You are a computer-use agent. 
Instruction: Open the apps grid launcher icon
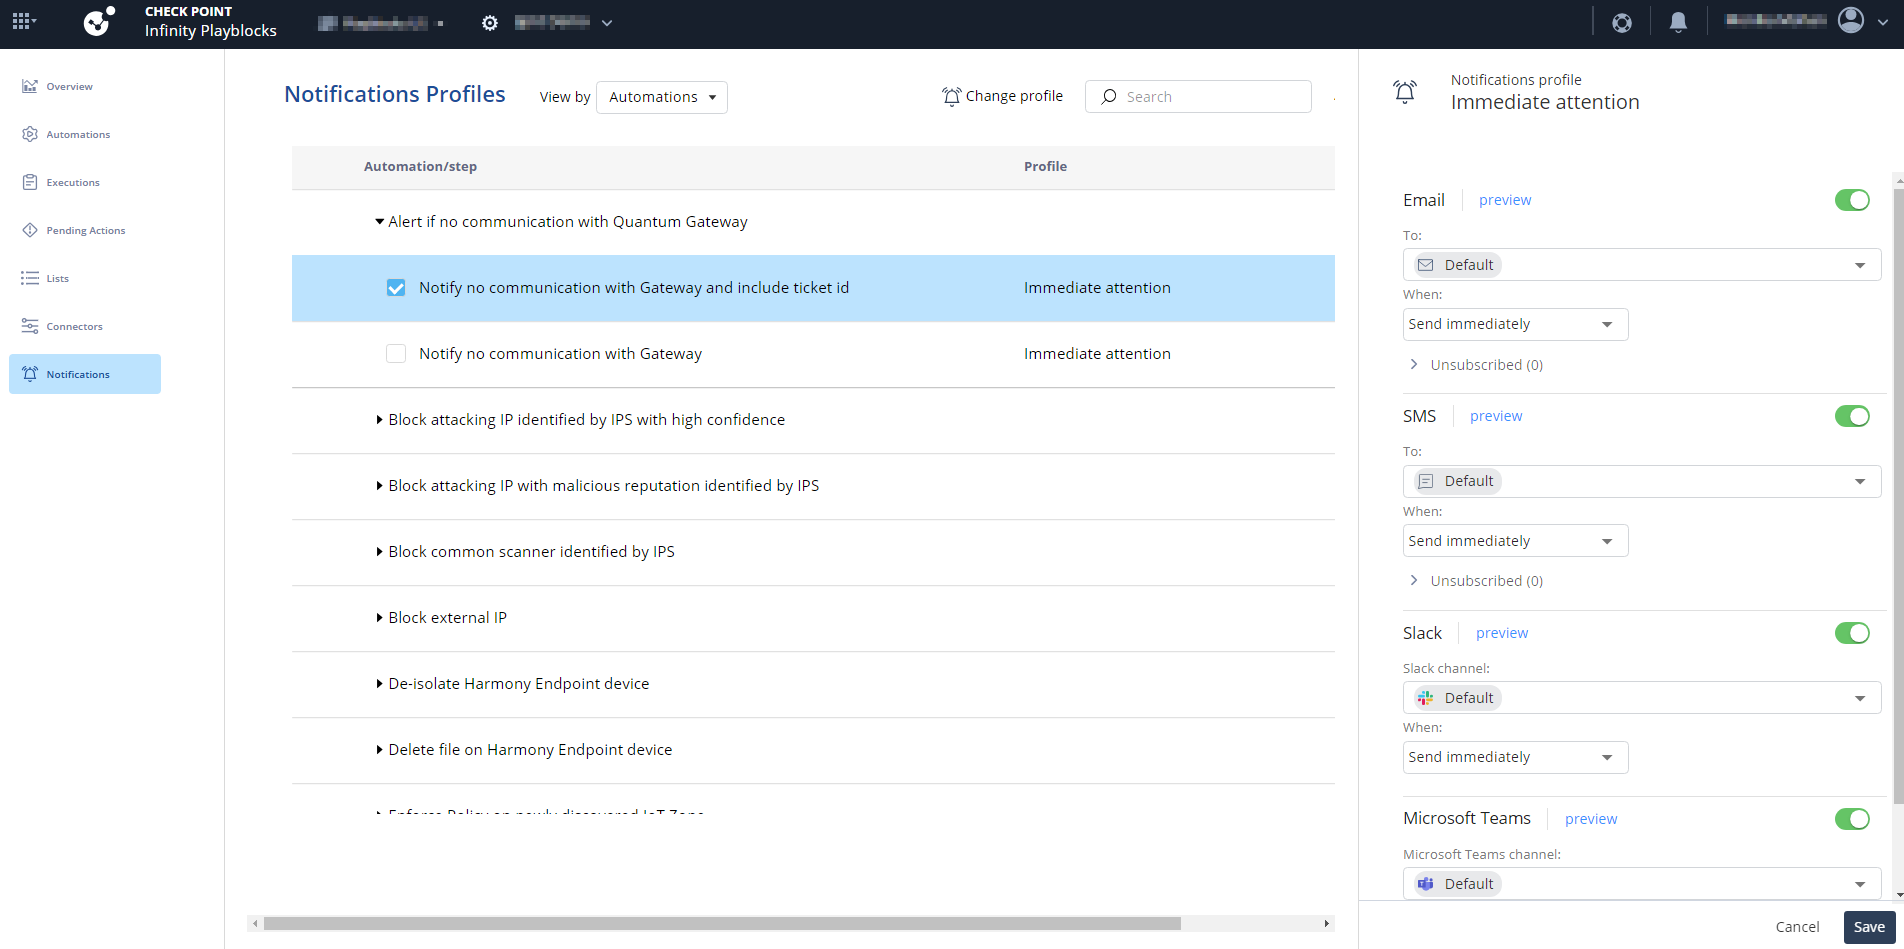pyautogui.click(x=23, y=21)
